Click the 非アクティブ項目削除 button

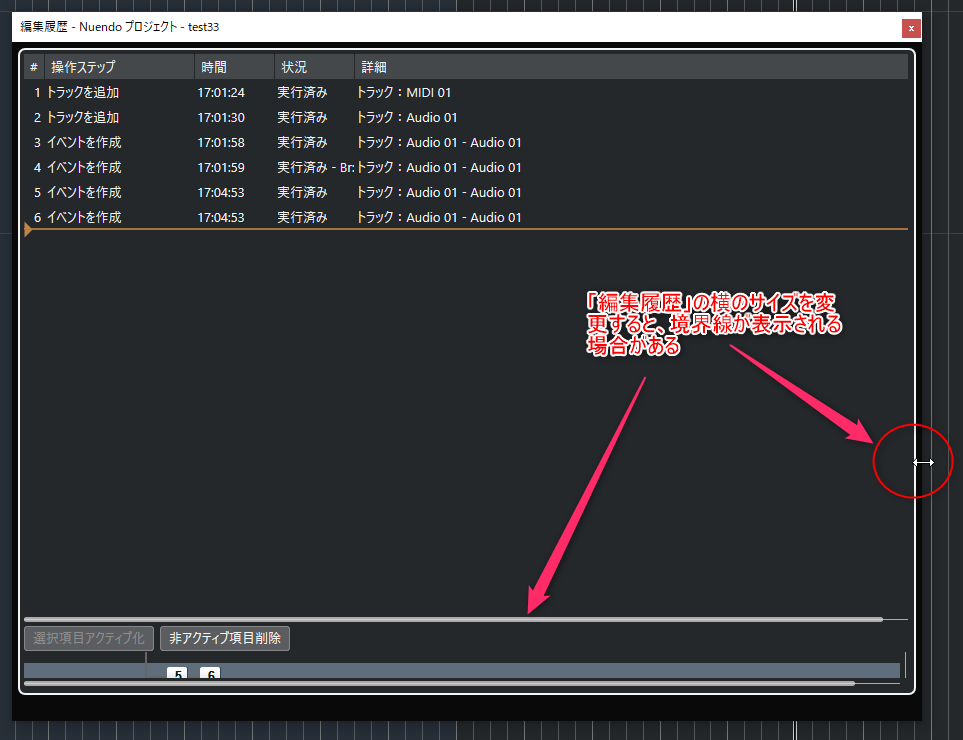(x=225, y=638)
